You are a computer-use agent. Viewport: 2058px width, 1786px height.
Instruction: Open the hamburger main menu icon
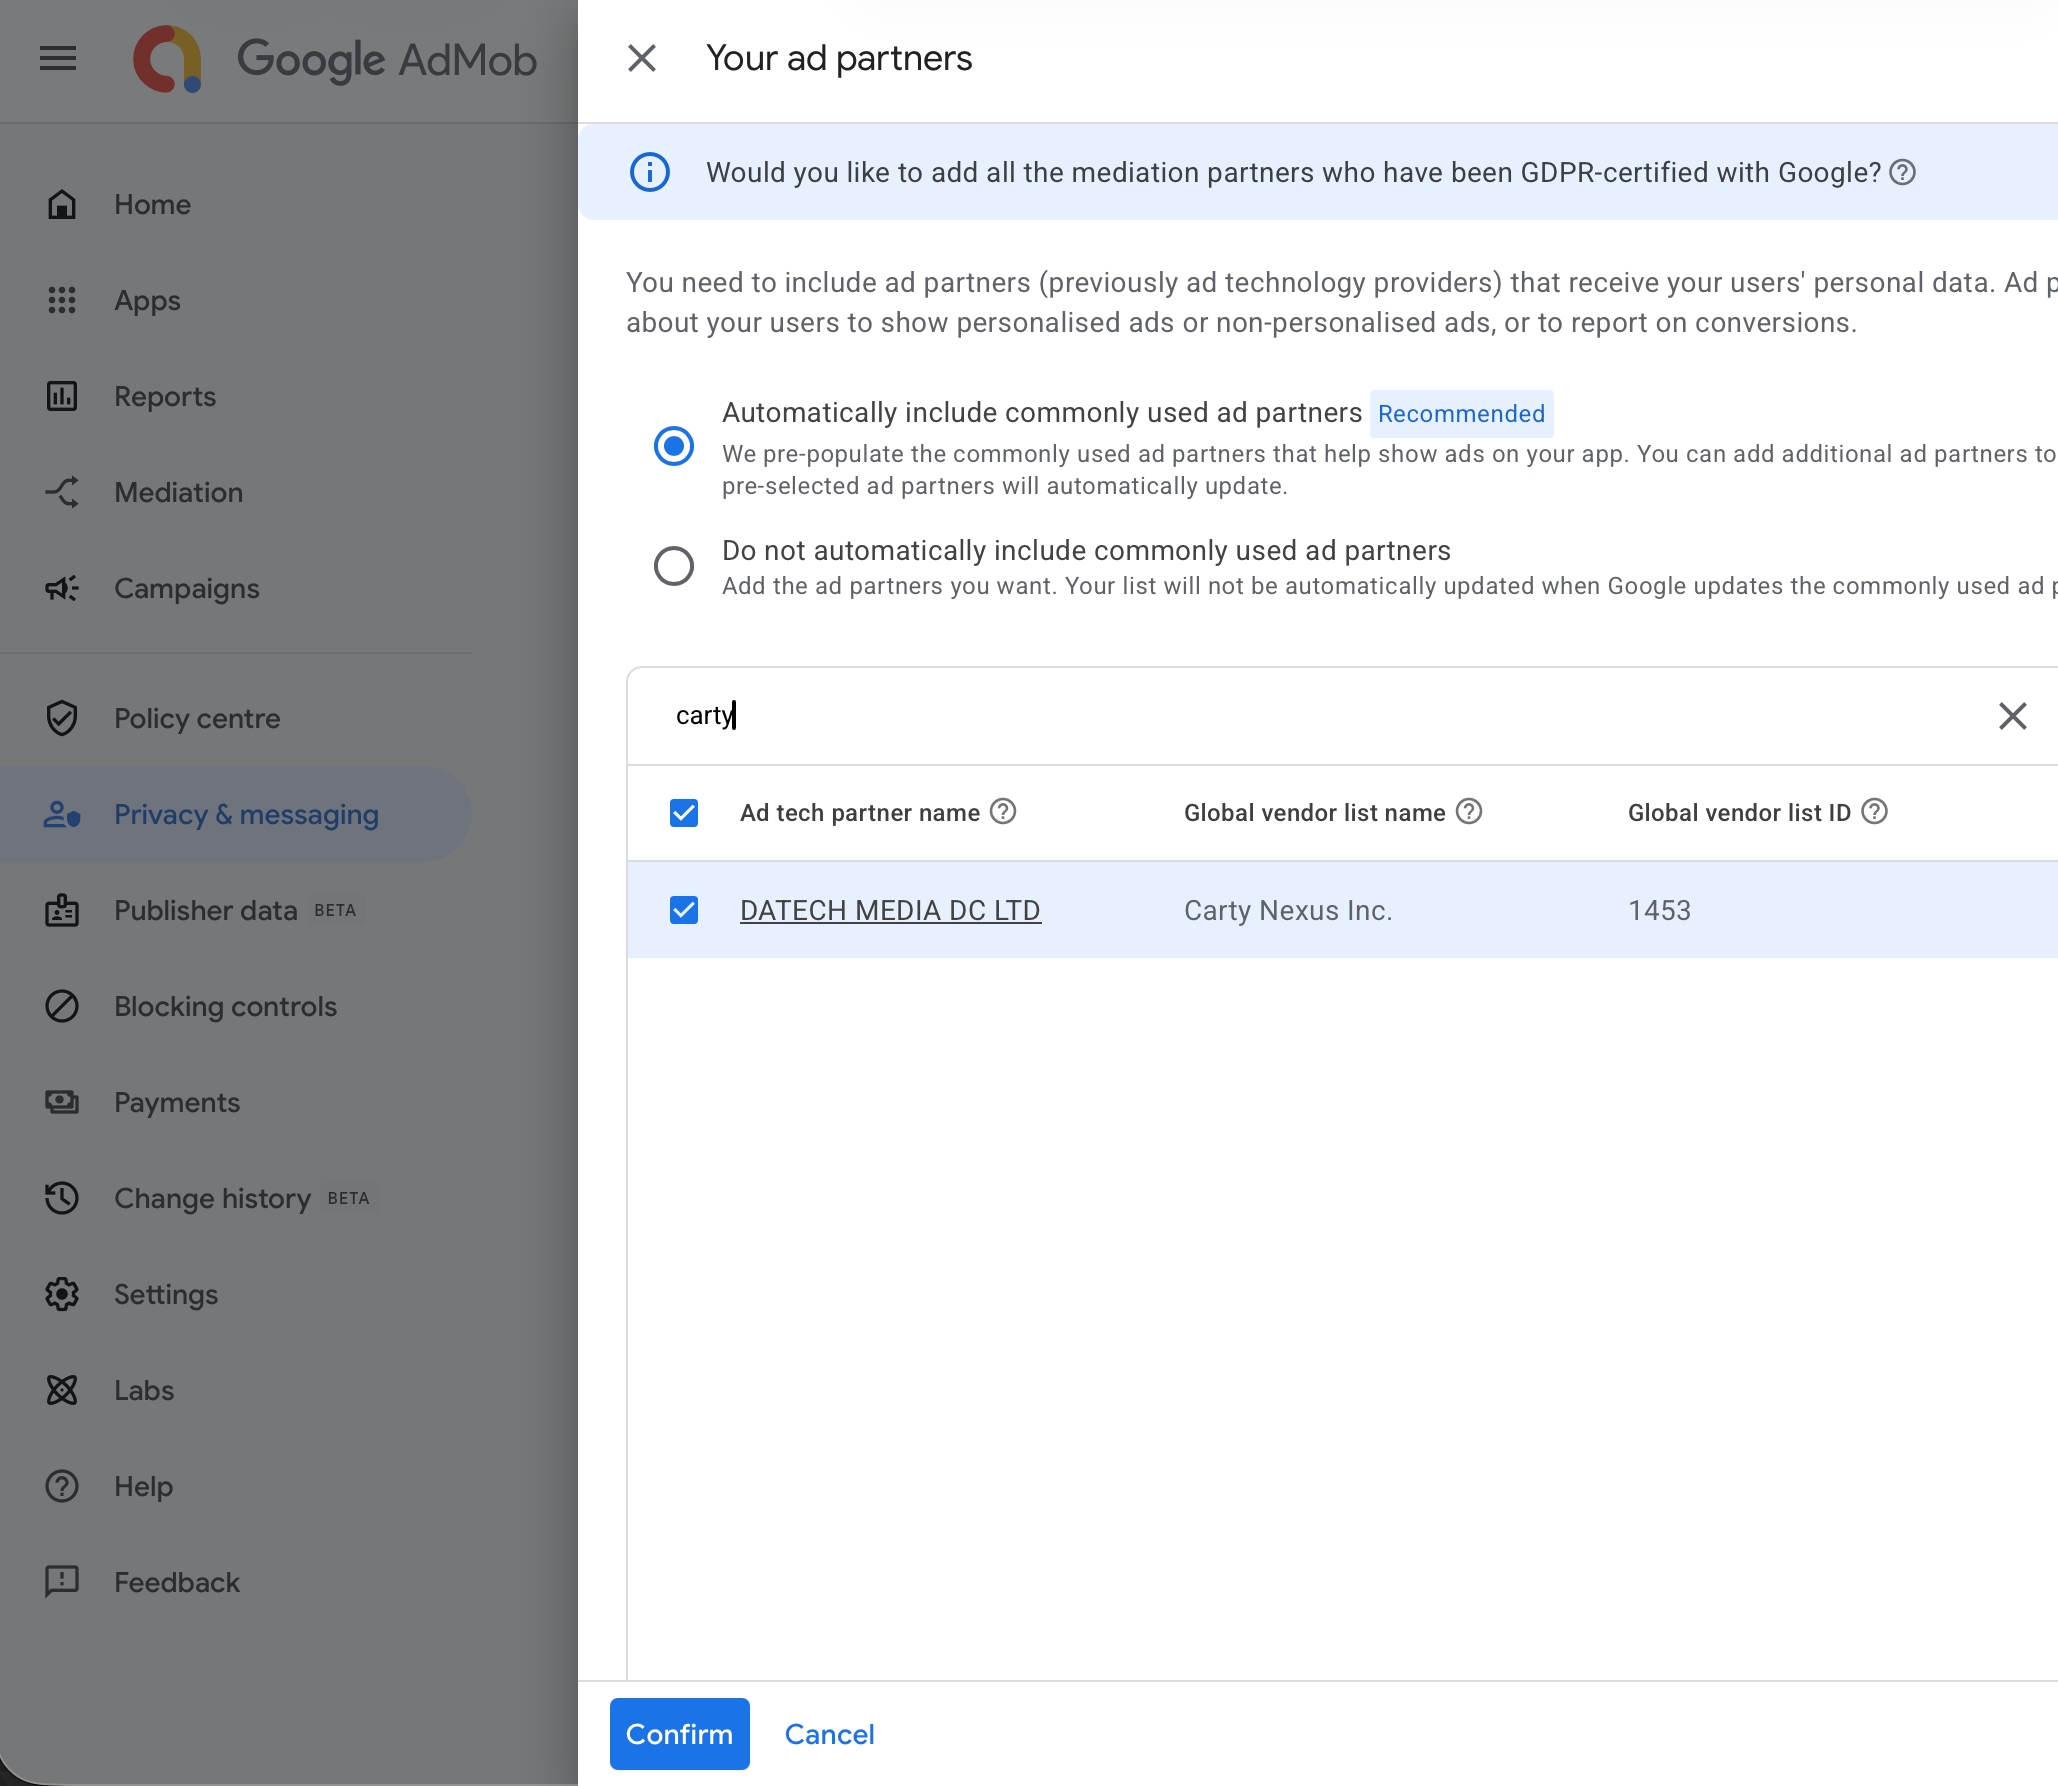[58, 59]
